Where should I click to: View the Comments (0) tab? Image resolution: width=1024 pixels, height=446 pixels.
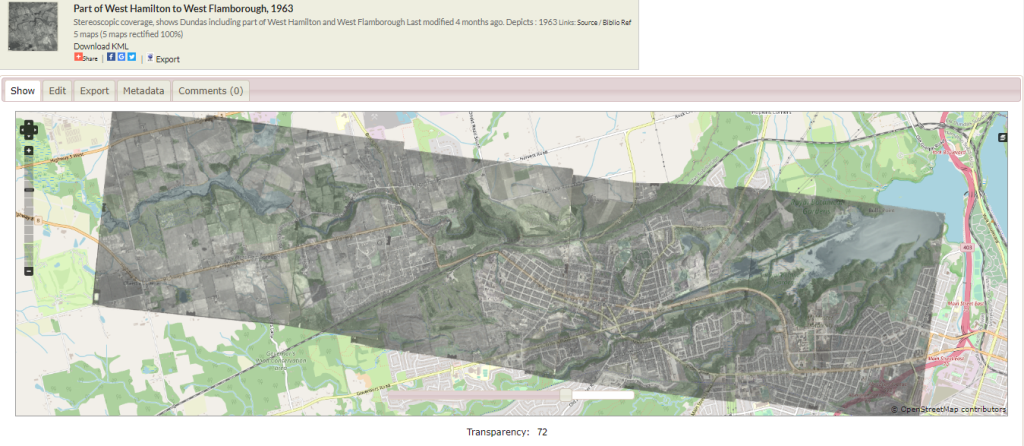click(210, 91)
